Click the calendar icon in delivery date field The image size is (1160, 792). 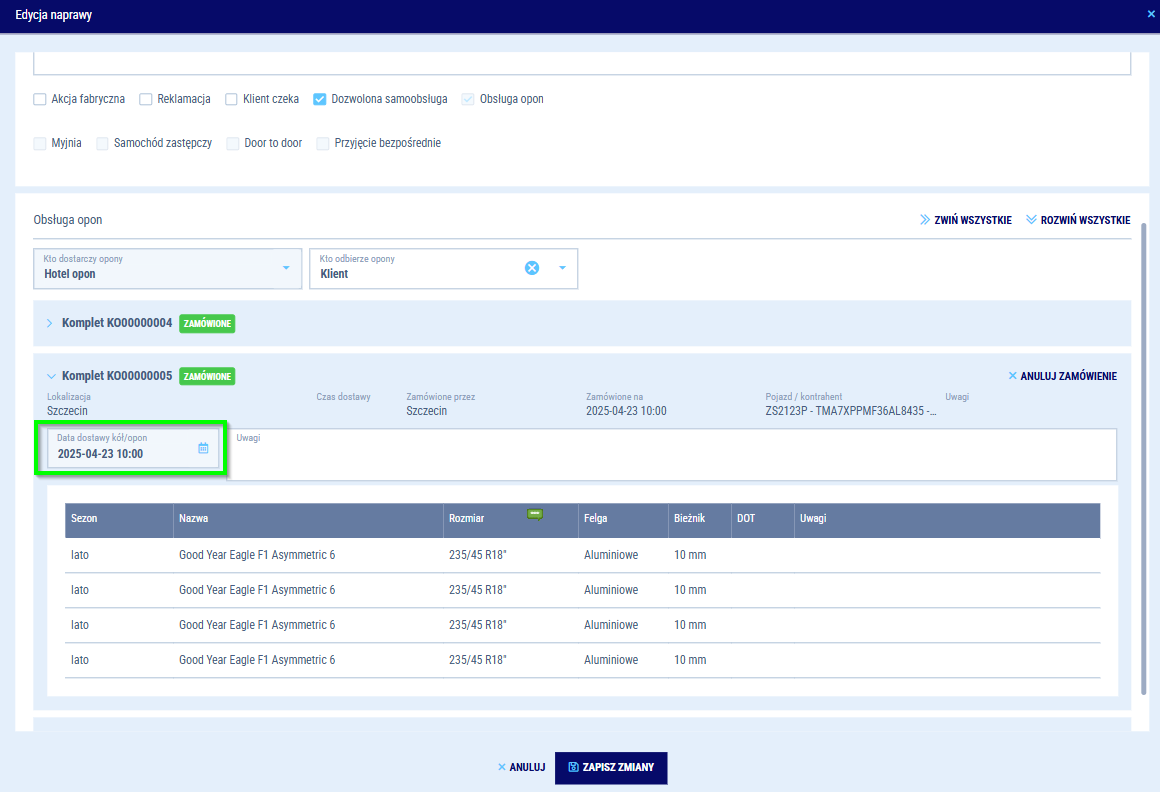coord(203,448)
